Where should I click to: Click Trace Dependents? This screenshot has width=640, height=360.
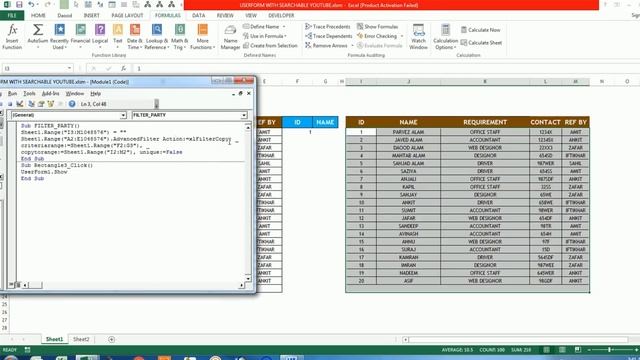tap(329, 36)
